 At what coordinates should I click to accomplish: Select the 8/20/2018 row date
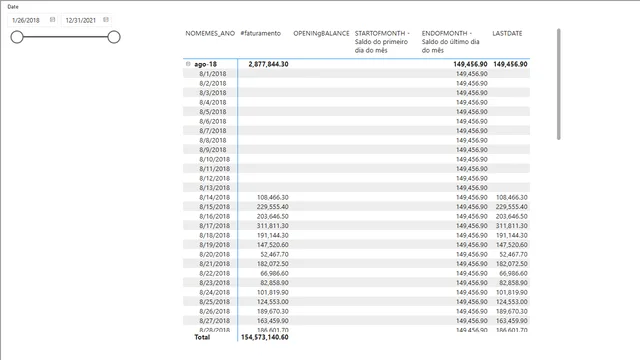click(x=214, y=254)
